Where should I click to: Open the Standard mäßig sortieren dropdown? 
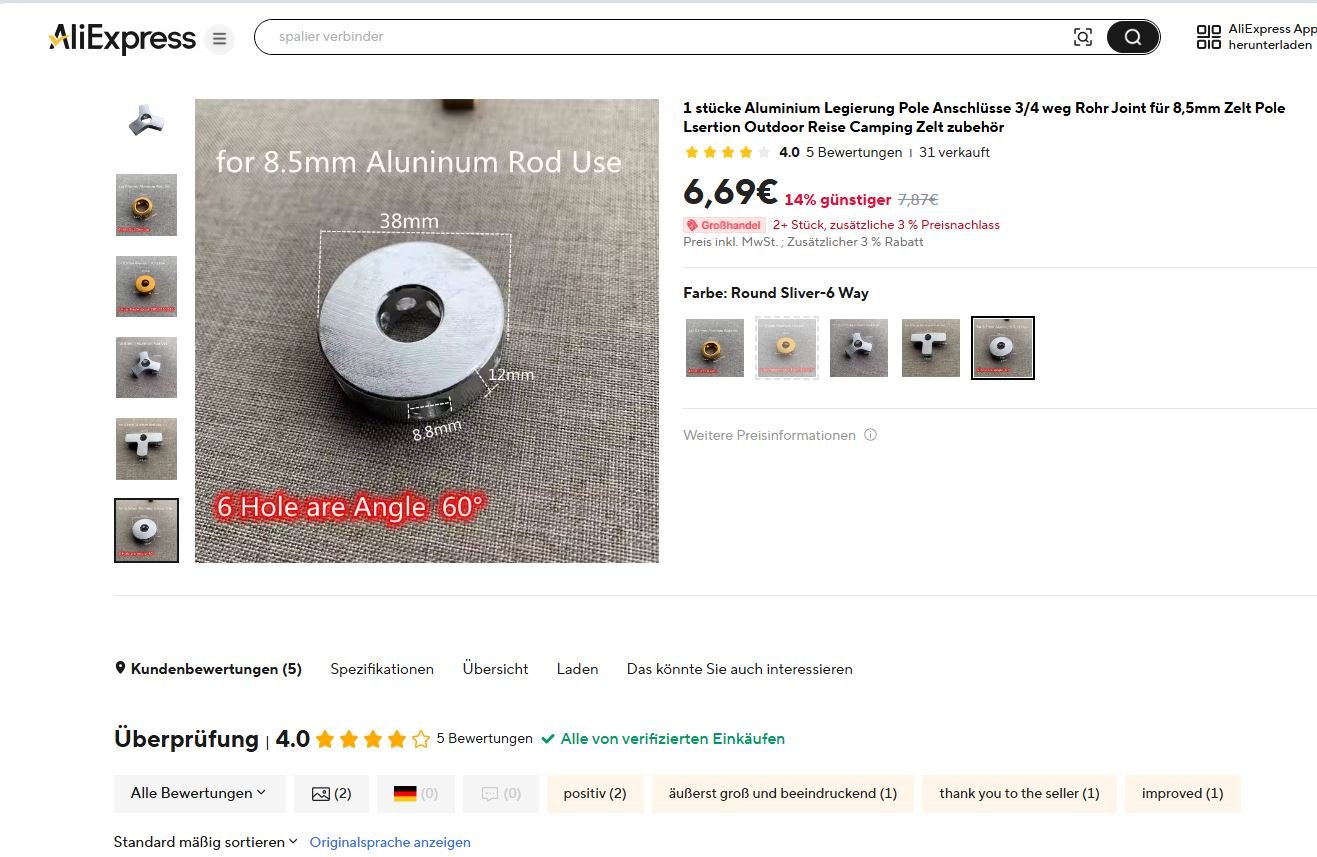205,842
